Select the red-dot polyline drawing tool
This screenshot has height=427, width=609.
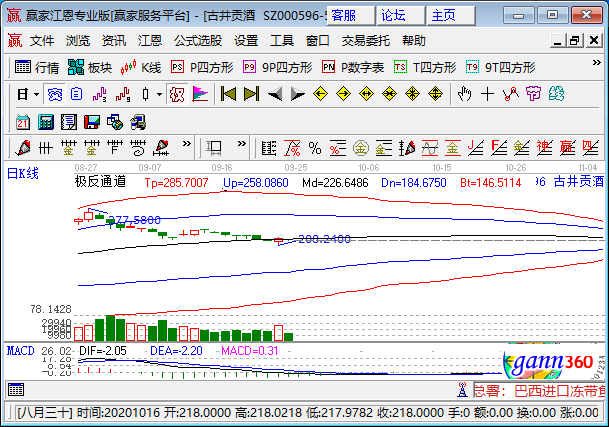pos(510,94)
